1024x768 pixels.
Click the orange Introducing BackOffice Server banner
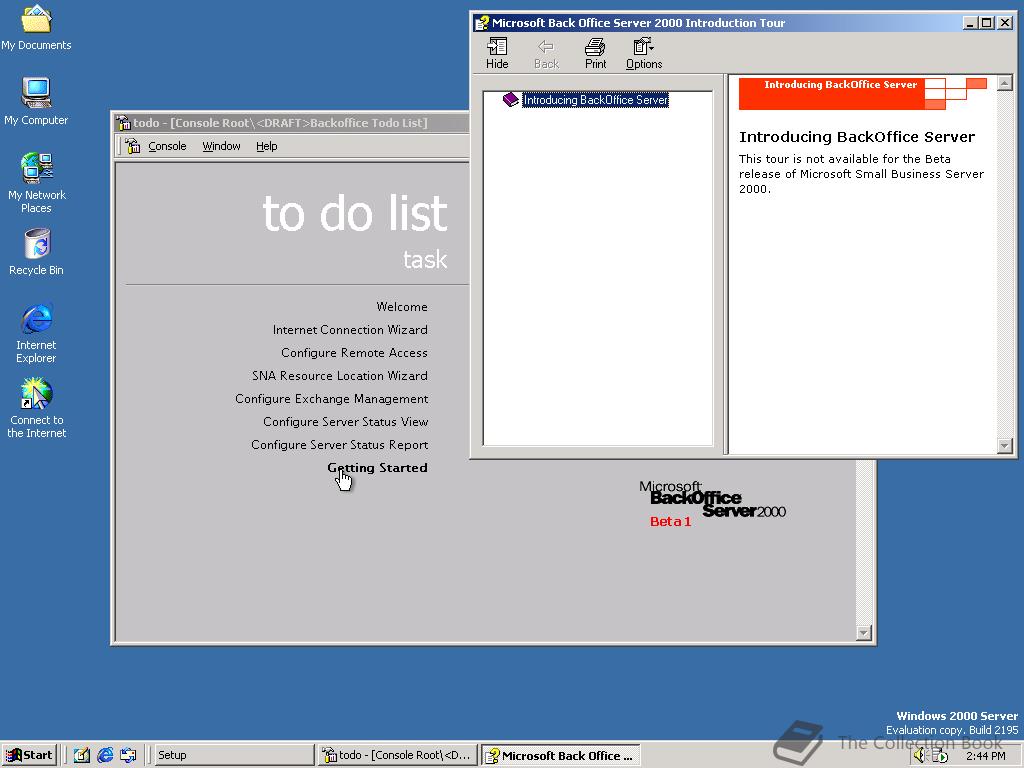pos(862,93)
